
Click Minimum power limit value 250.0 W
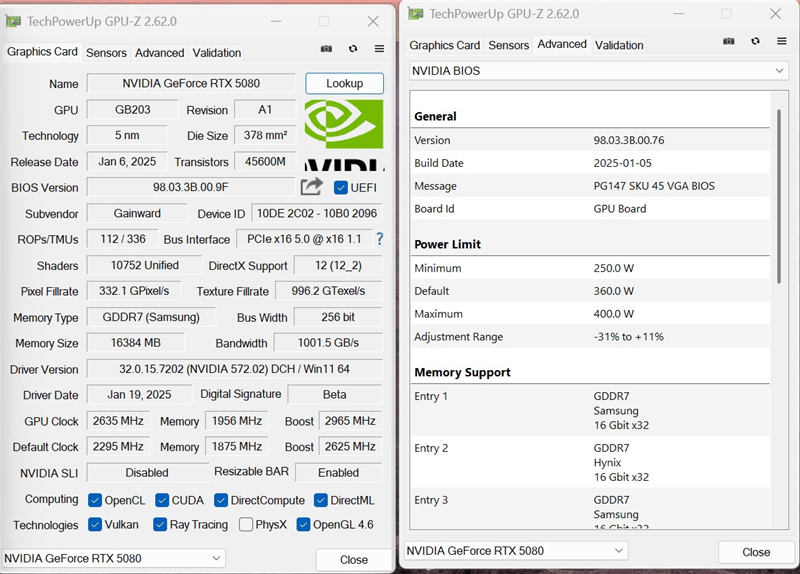[x=613, y=268]
